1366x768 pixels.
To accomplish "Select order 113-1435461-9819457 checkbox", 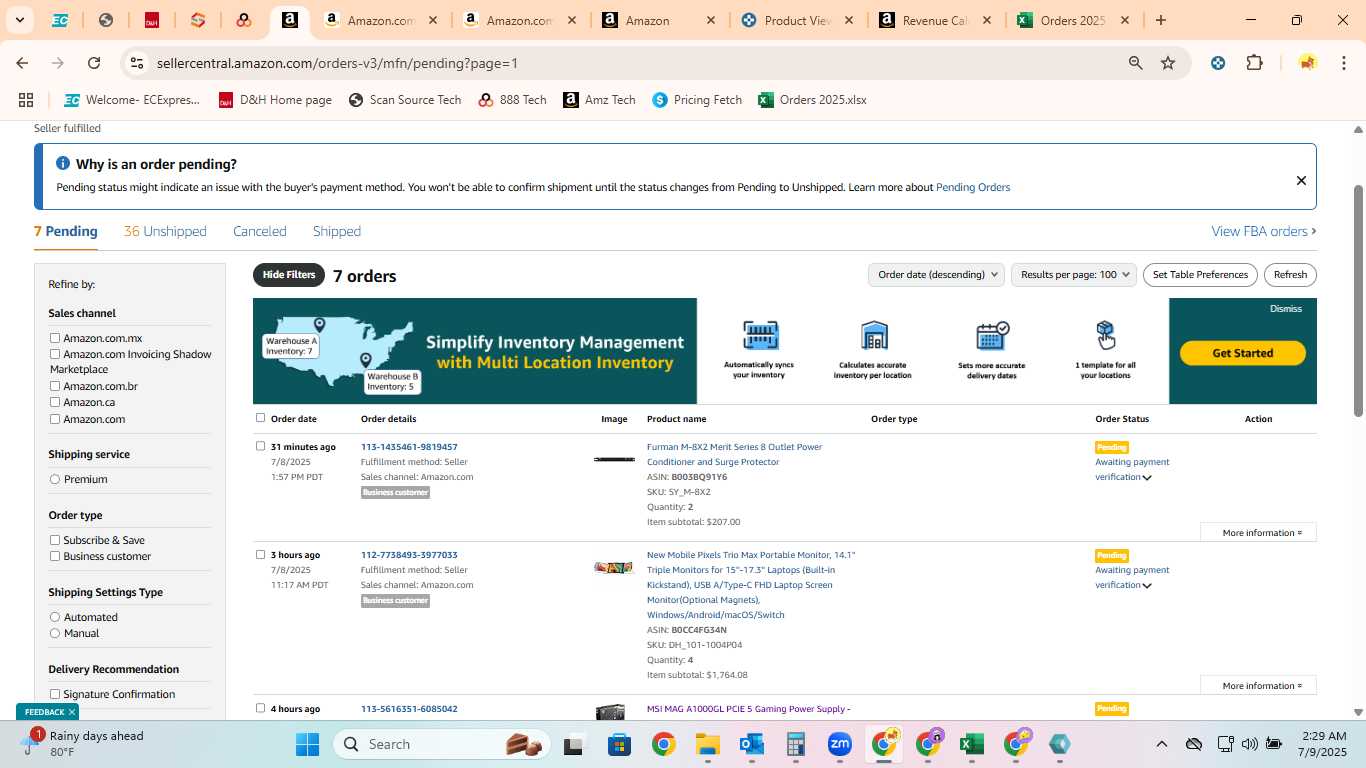I will [x=261, y=446].
